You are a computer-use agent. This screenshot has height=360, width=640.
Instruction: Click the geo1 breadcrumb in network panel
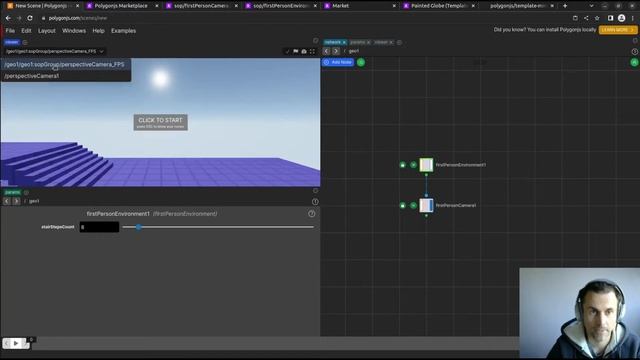pos(354,51)
